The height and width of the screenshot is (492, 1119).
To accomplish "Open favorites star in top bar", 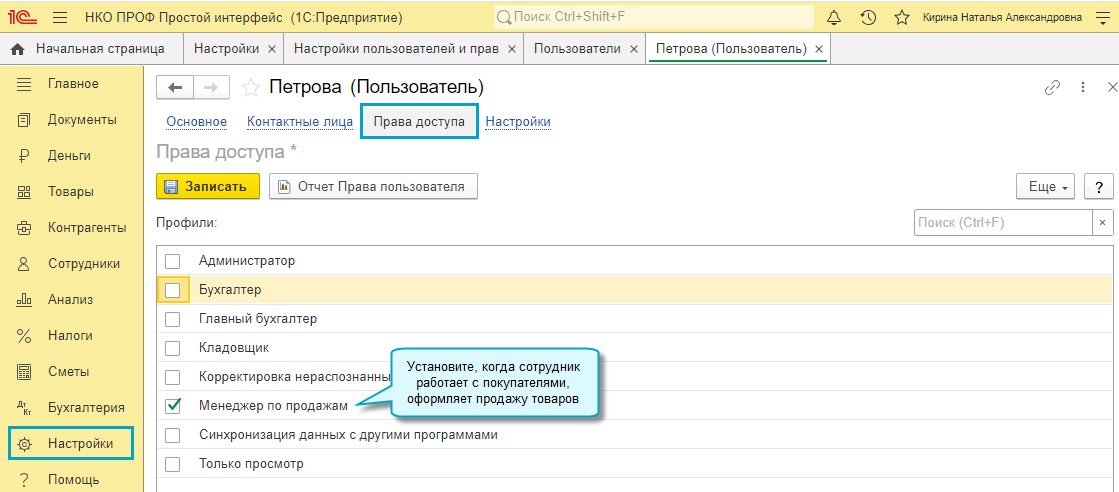I will (x=901, y=18).
